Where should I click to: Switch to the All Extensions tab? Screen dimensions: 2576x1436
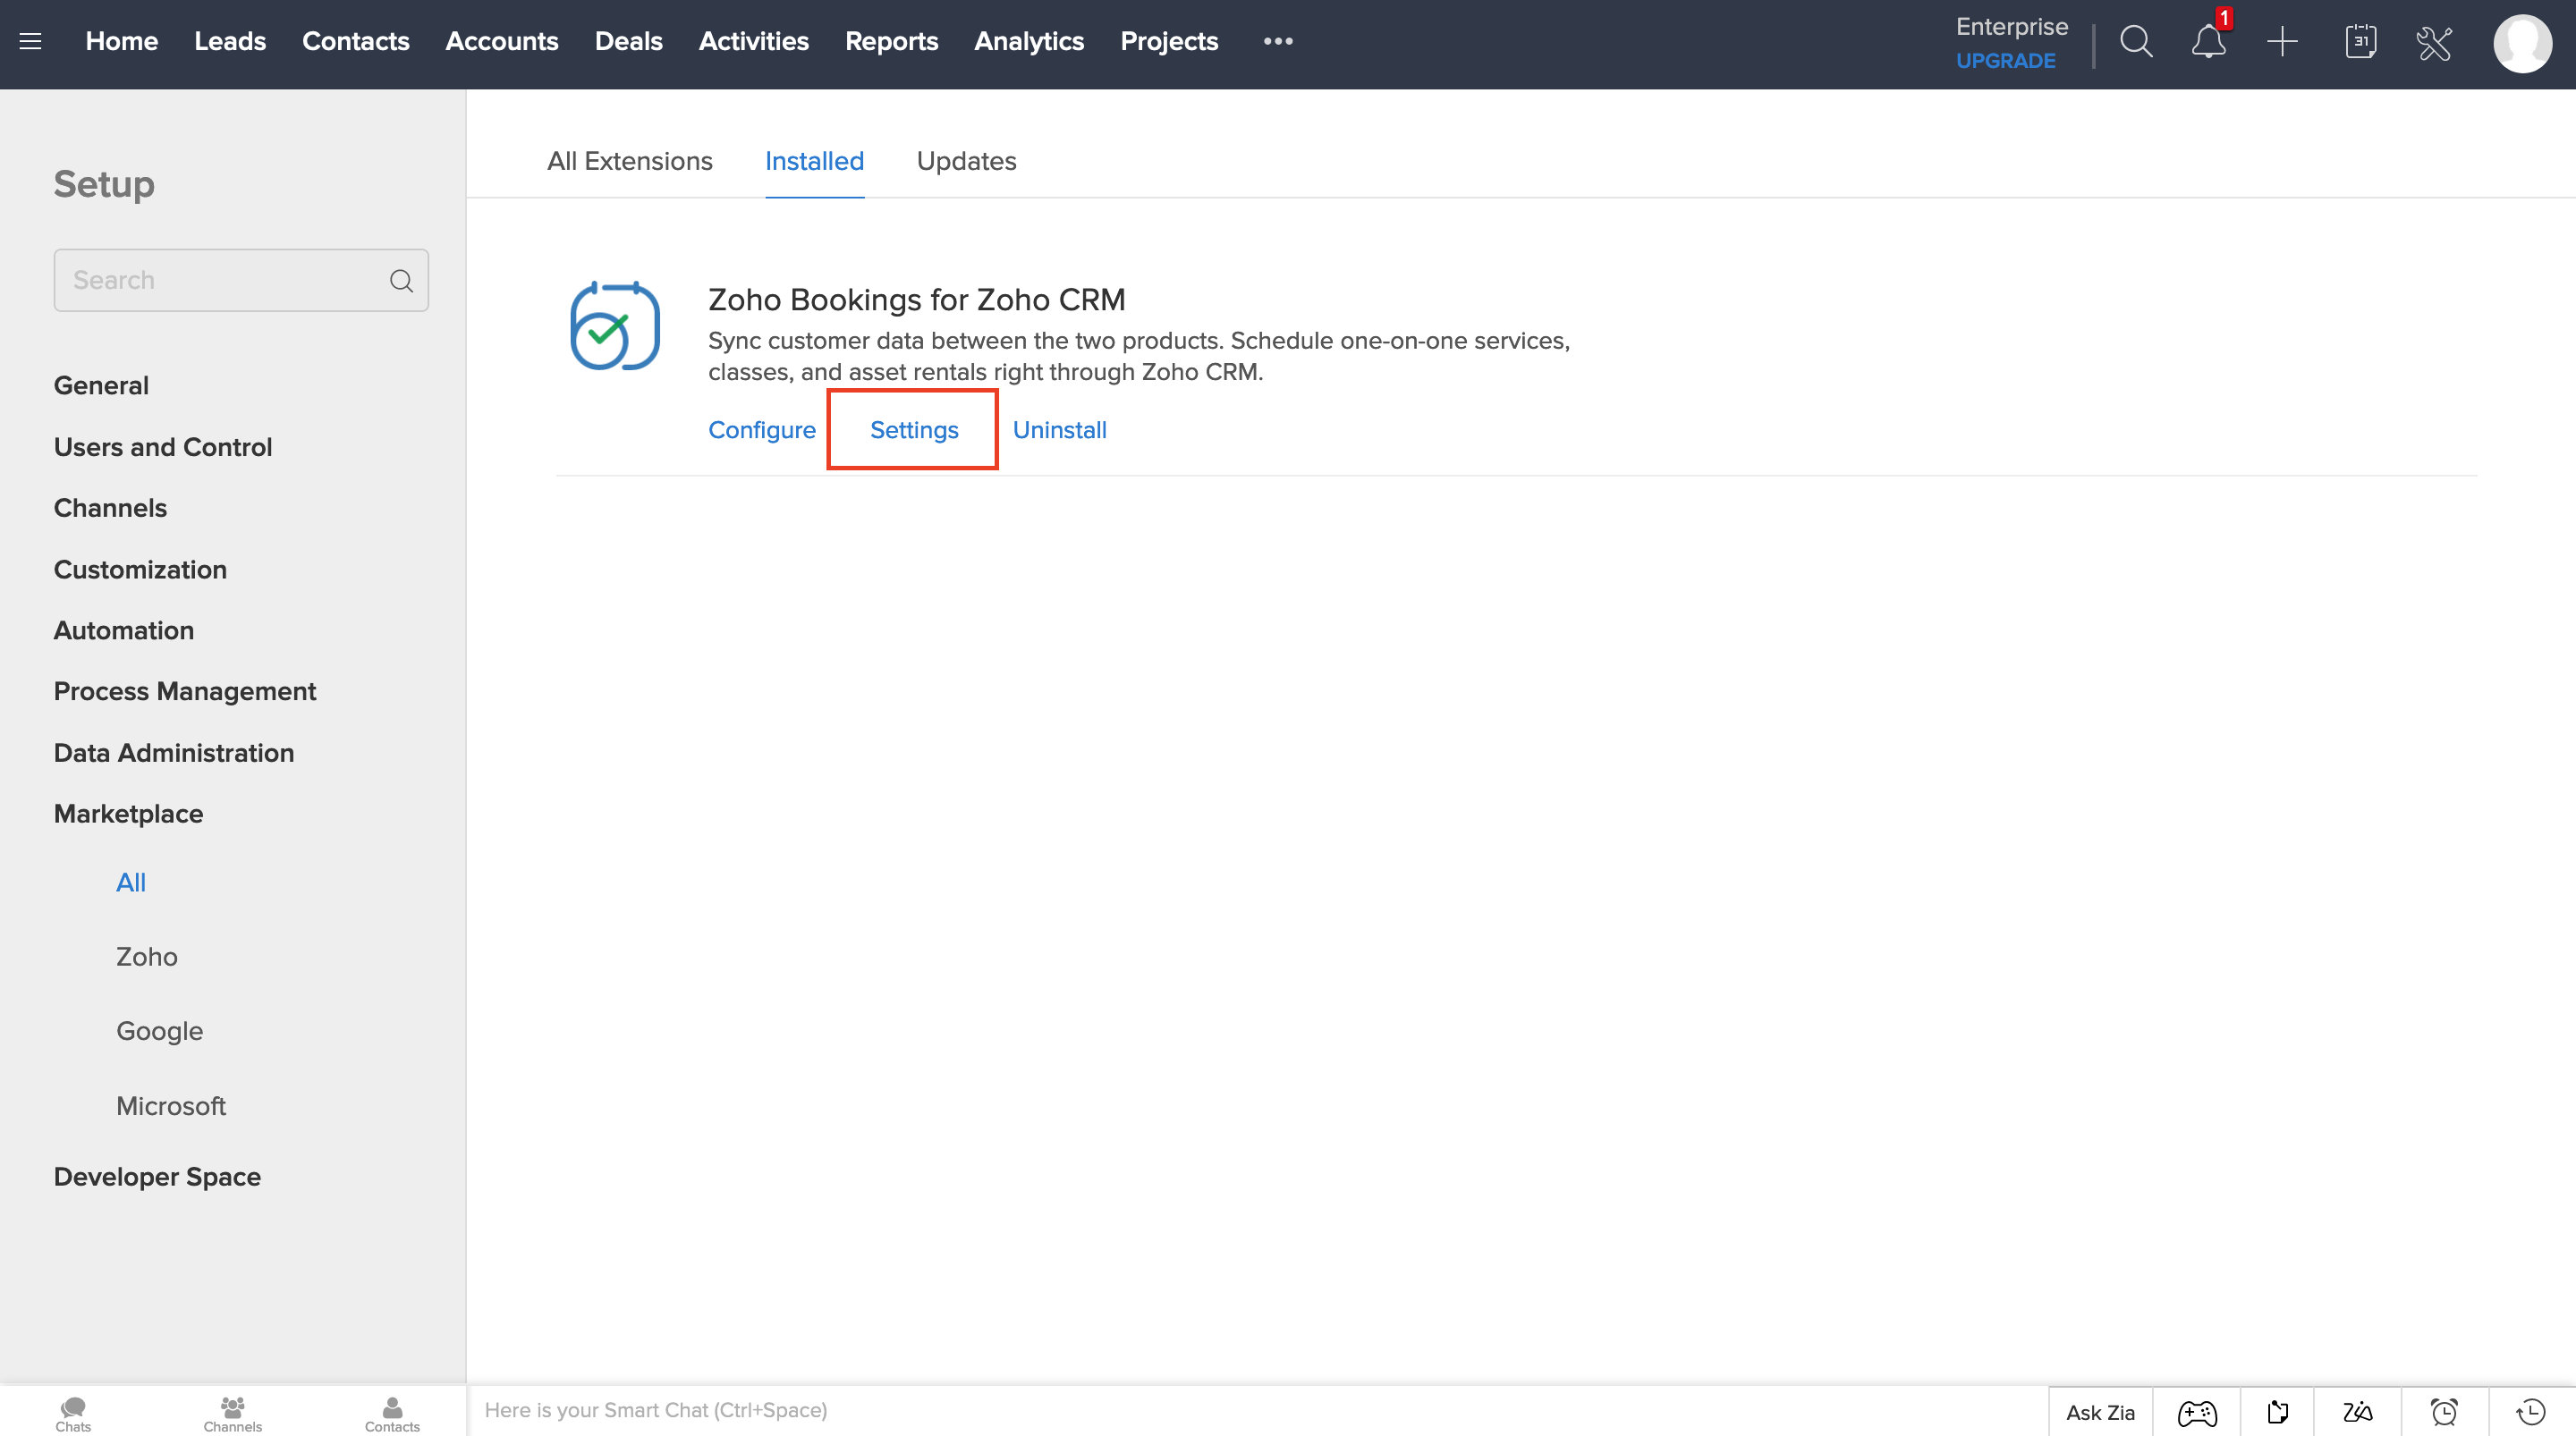pyautogui.click(x=629, y=161)
